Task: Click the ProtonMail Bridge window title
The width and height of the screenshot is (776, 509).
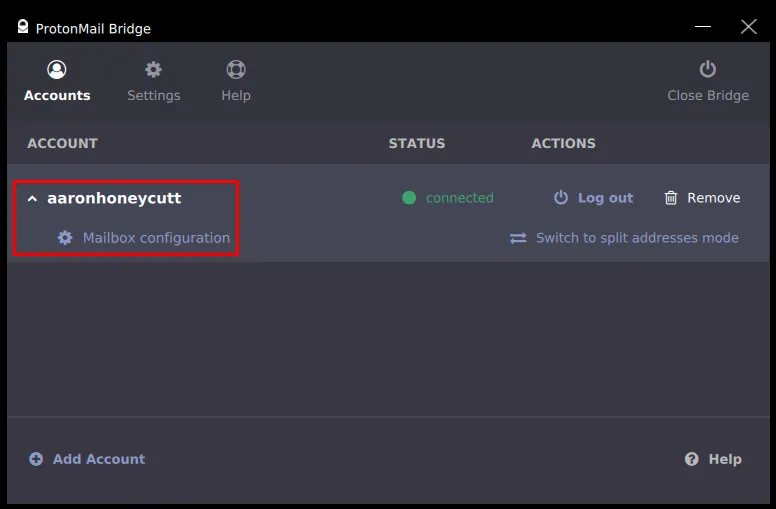Action: click(93, 28)
